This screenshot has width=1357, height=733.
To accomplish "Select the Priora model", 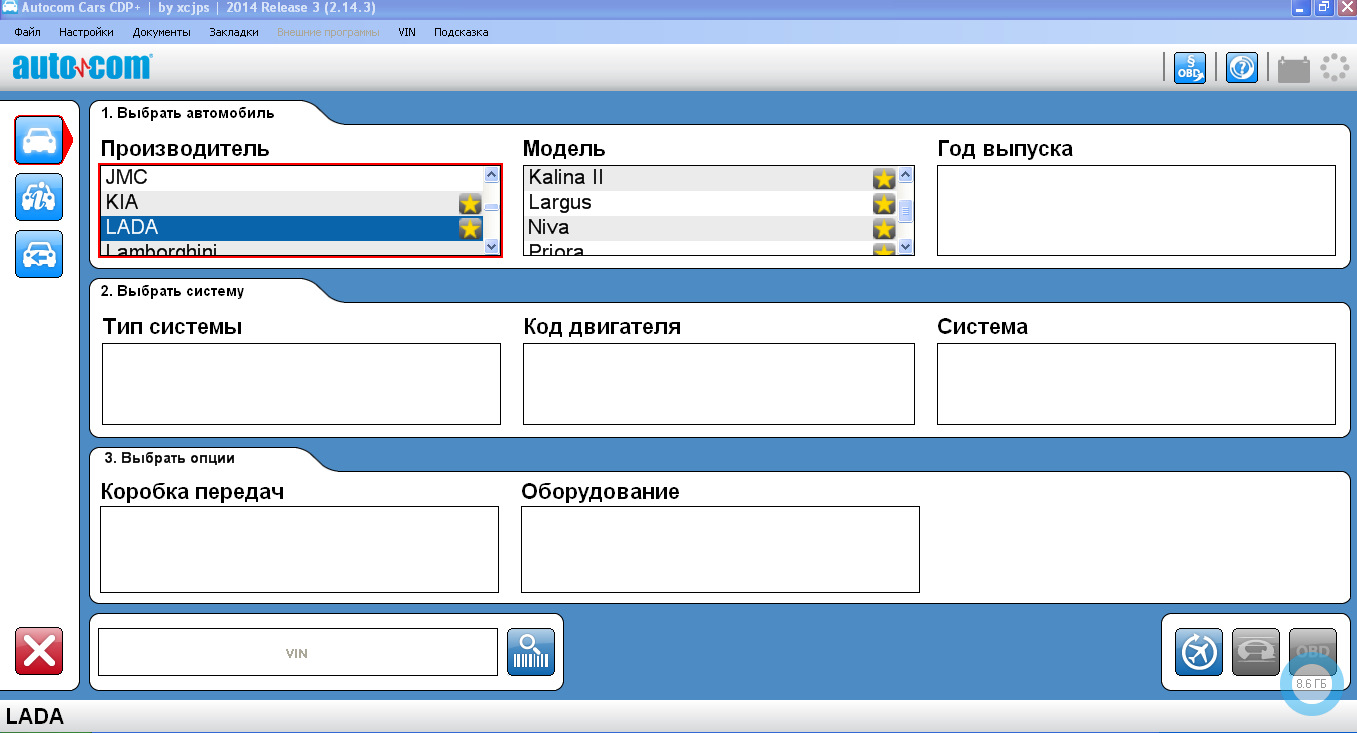I will click(710, 248).
